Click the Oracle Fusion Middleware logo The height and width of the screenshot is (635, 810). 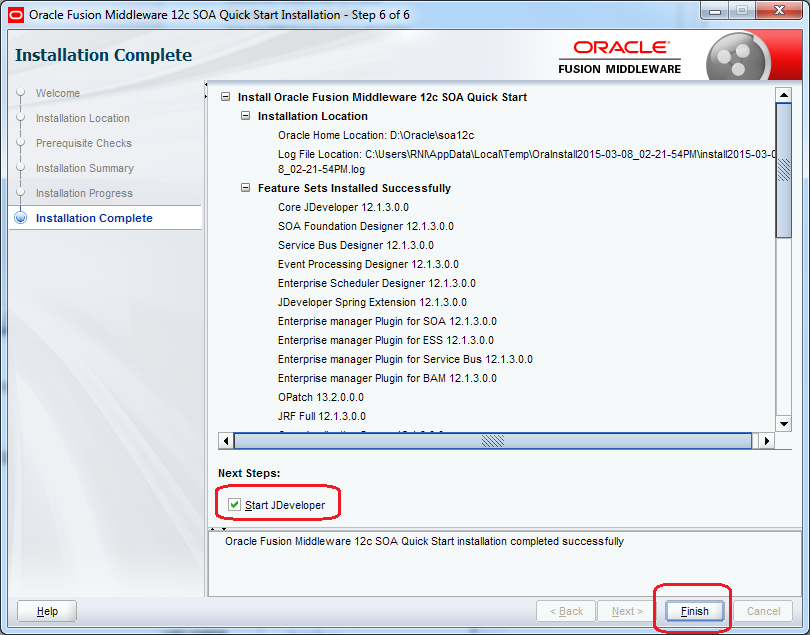click(x=620, y=58)
